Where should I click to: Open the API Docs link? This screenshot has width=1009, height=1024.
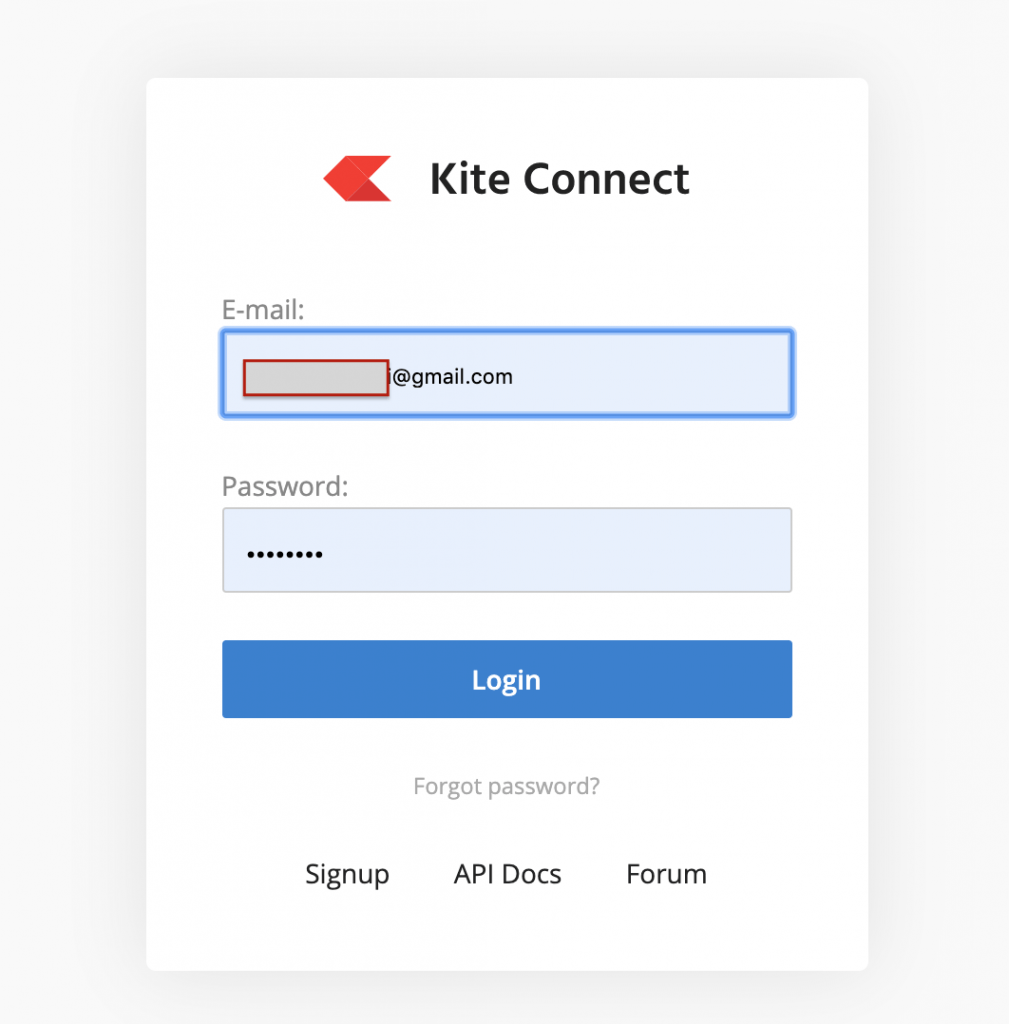507,874
